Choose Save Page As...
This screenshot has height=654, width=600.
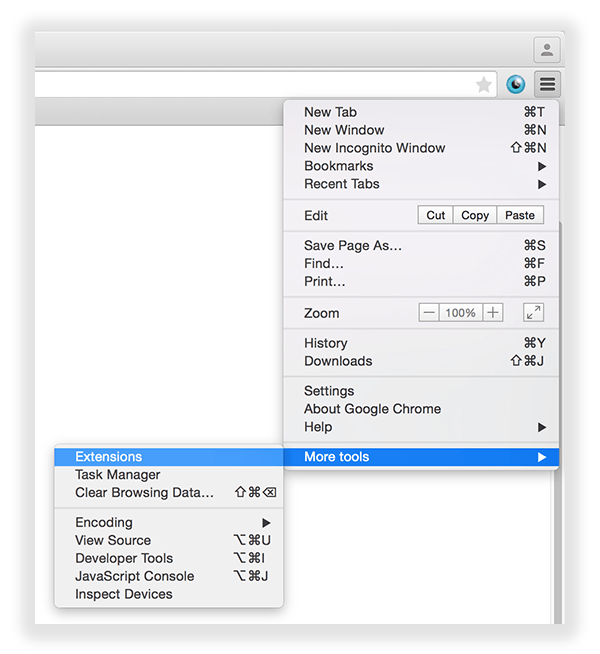tap(421, 246)
